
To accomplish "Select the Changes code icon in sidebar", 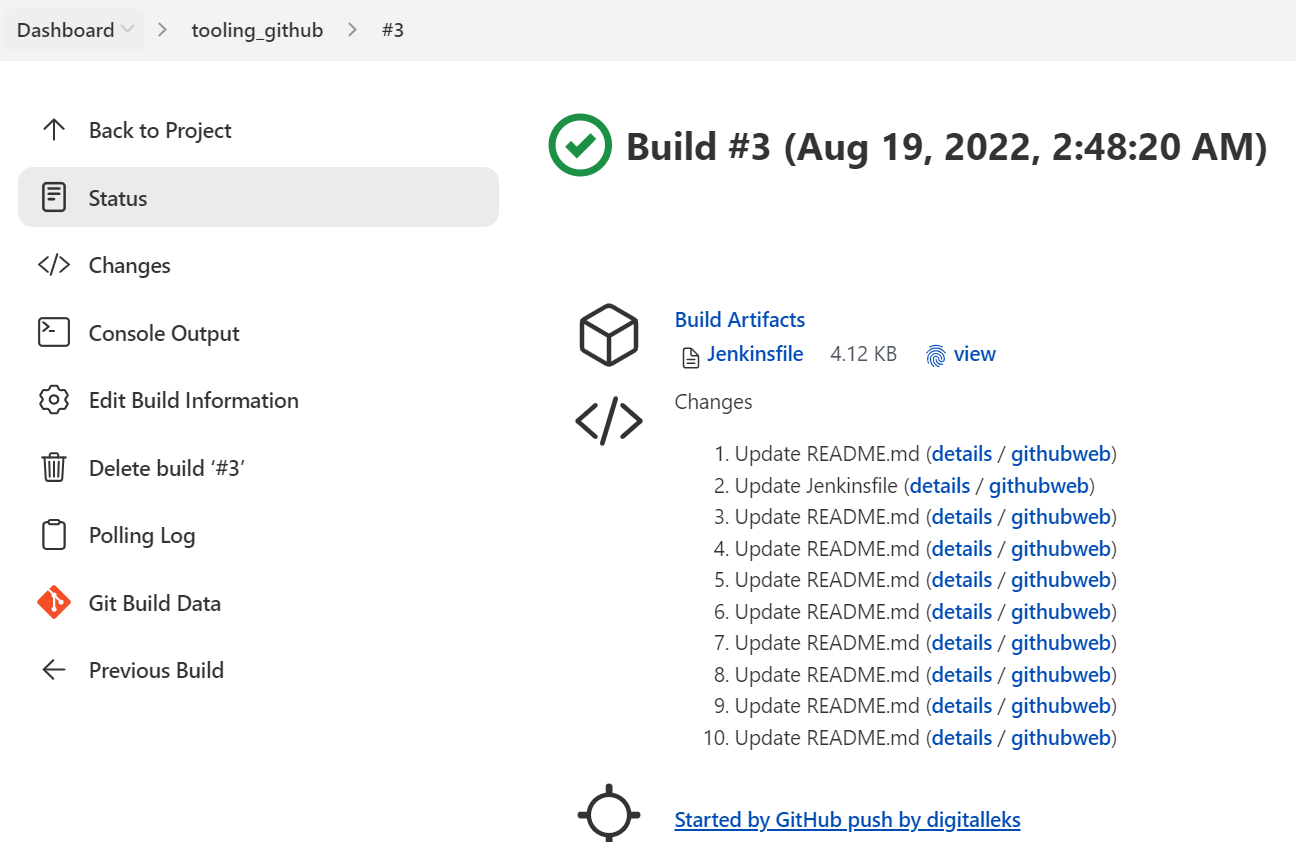I will pyautogui.click(x=53, y=264).
